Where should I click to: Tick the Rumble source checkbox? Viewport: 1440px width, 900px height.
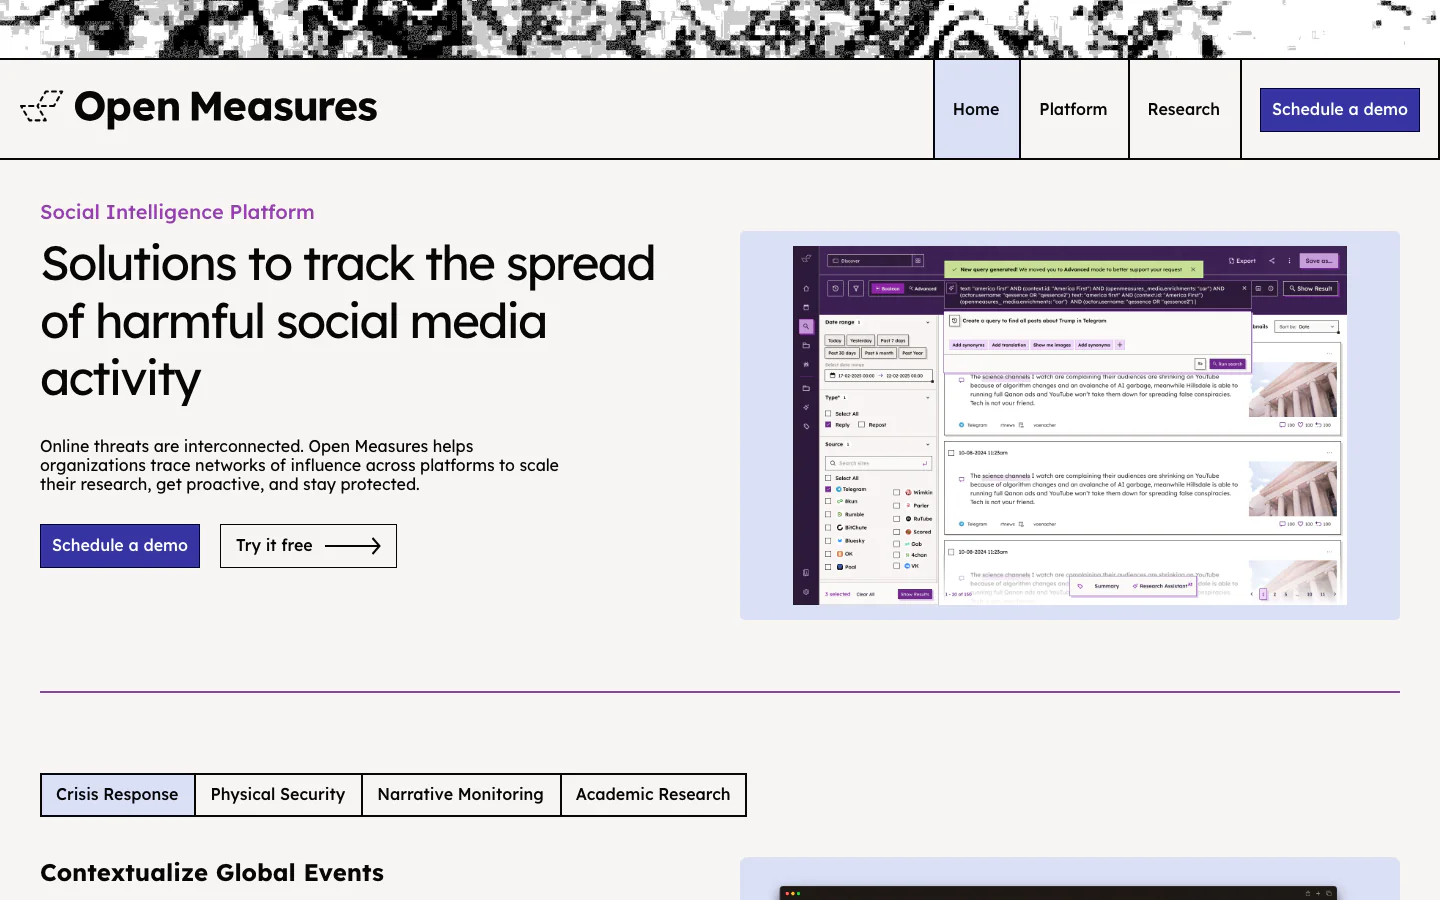click(829, 515)
